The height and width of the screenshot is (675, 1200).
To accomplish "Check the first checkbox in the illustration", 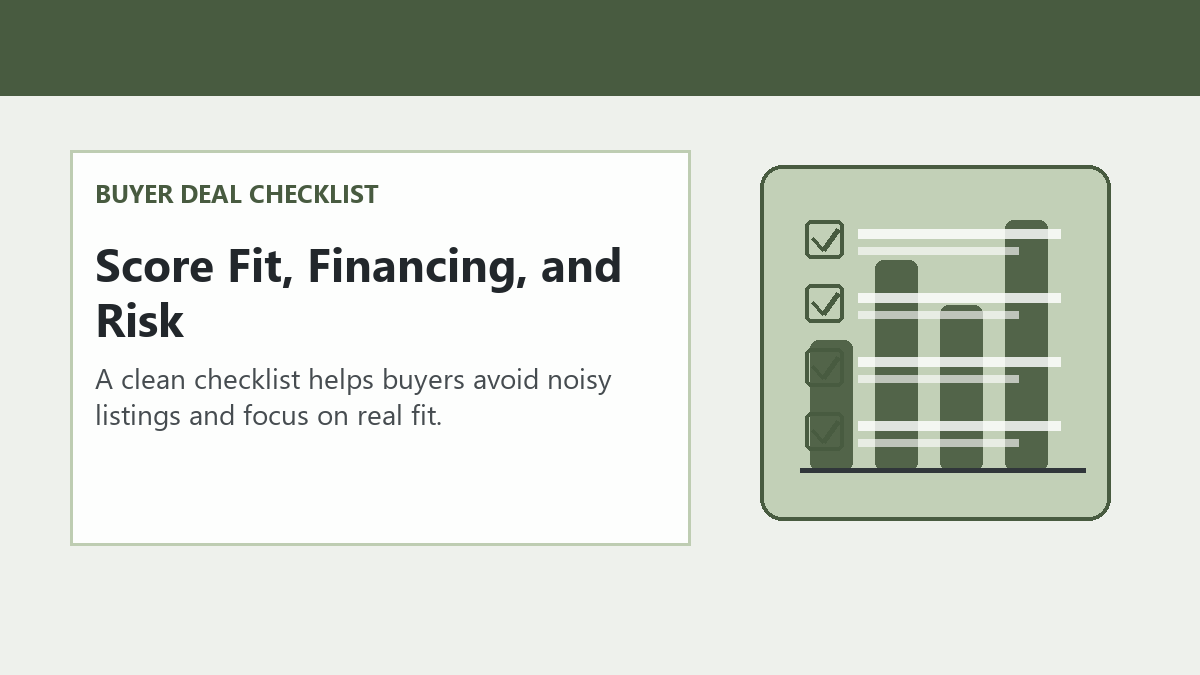I will (824, 240).
